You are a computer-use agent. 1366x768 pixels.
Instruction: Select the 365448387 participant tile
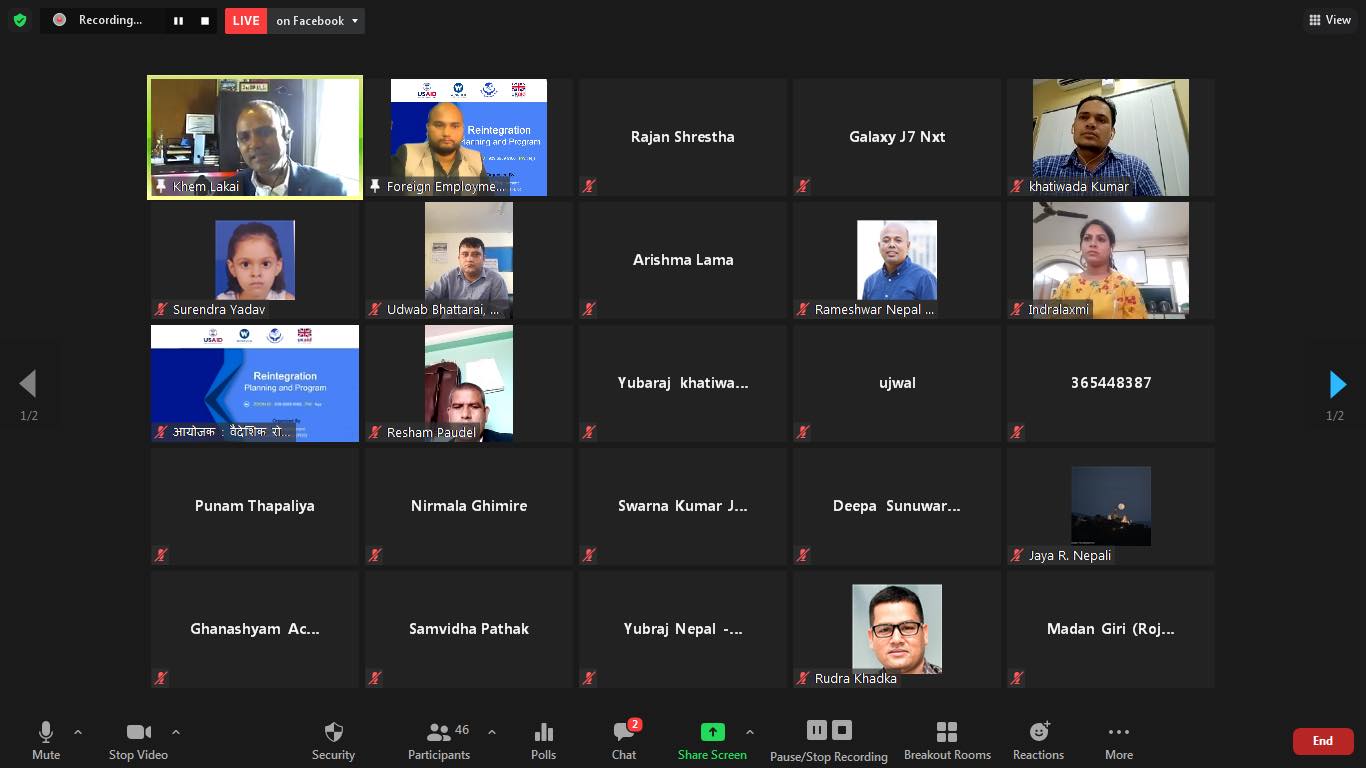click(x=1111, y=383)
